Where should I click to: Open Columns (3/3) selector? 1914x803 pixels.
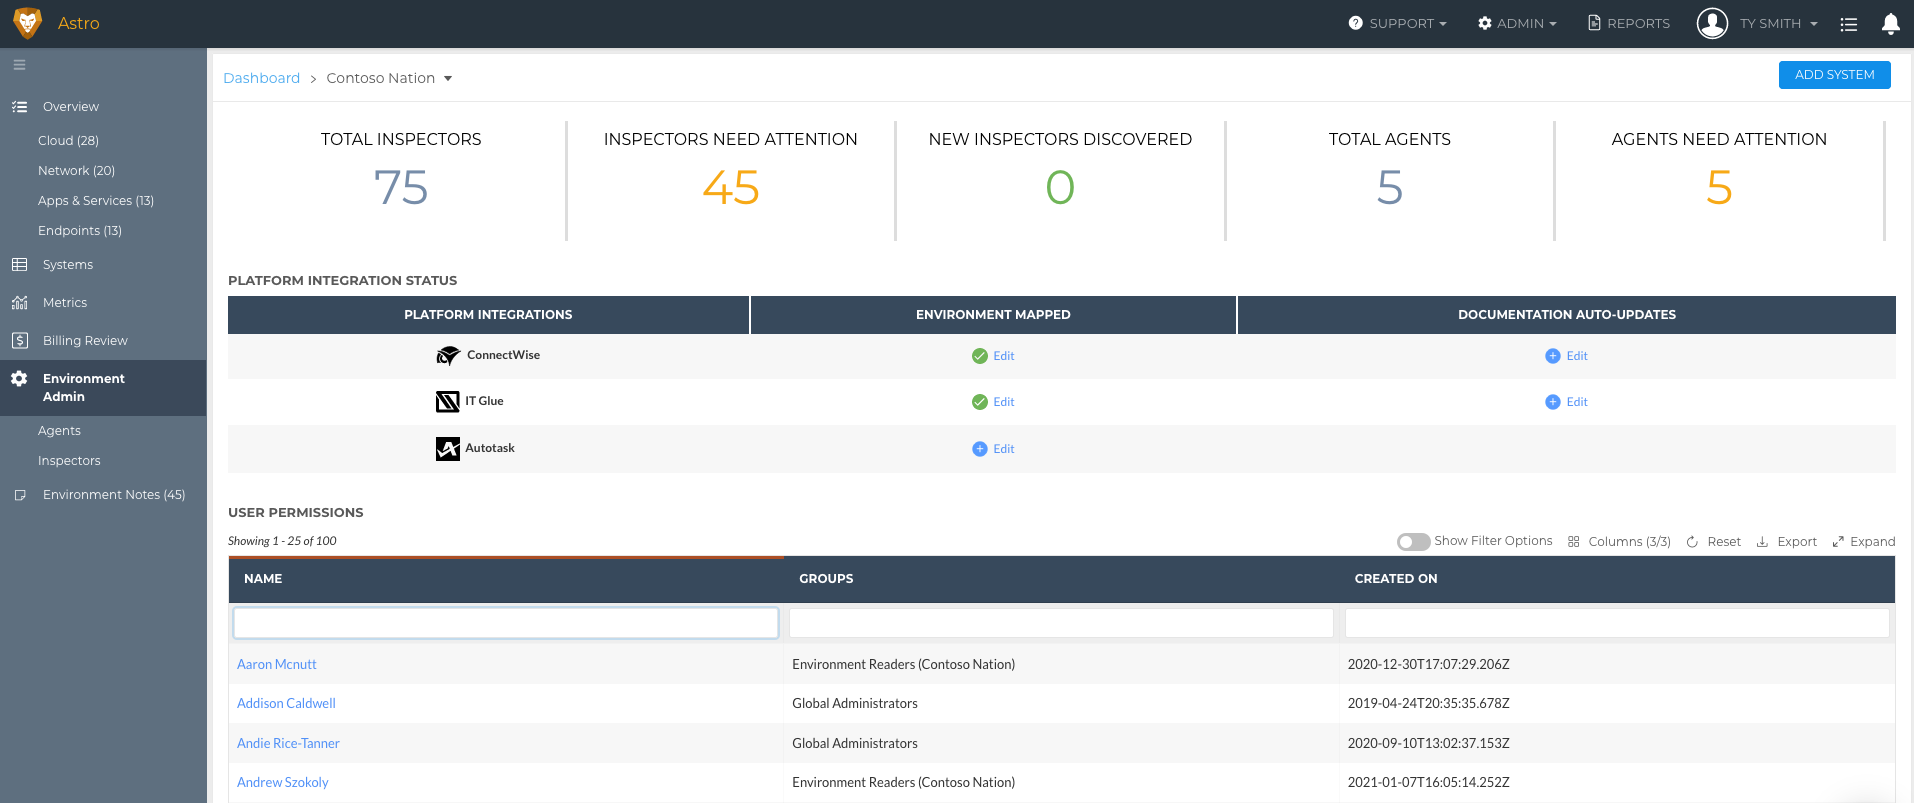(1619, 542)
